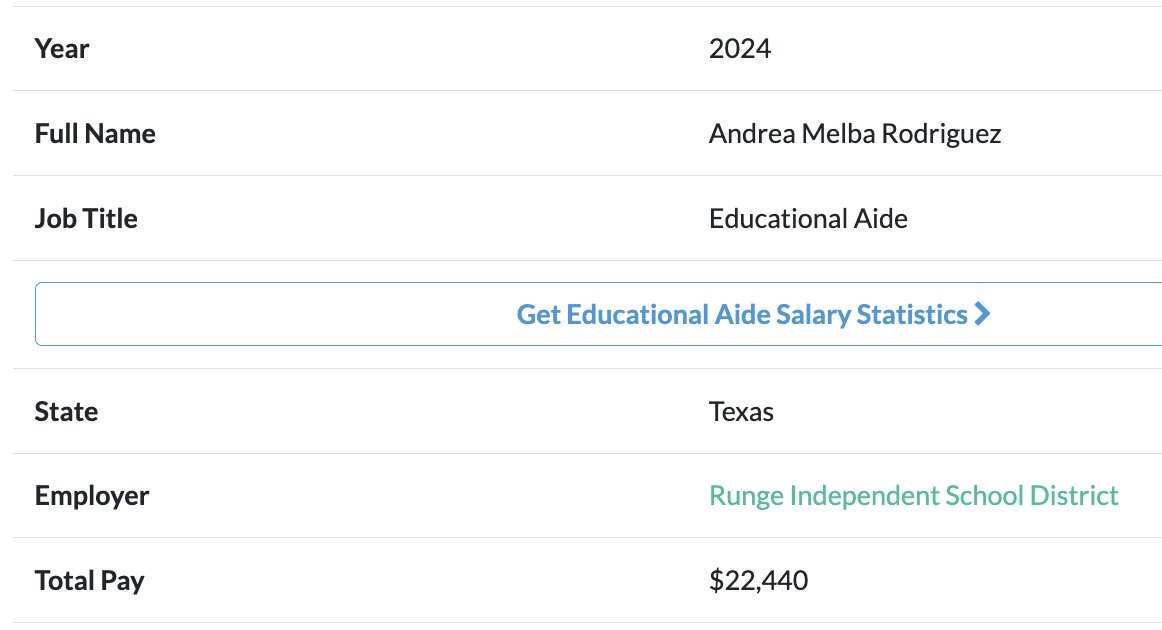Click the word Rodriguez in the full name
The height and width of the screenshot is (630, 1162).
[943, 134]
